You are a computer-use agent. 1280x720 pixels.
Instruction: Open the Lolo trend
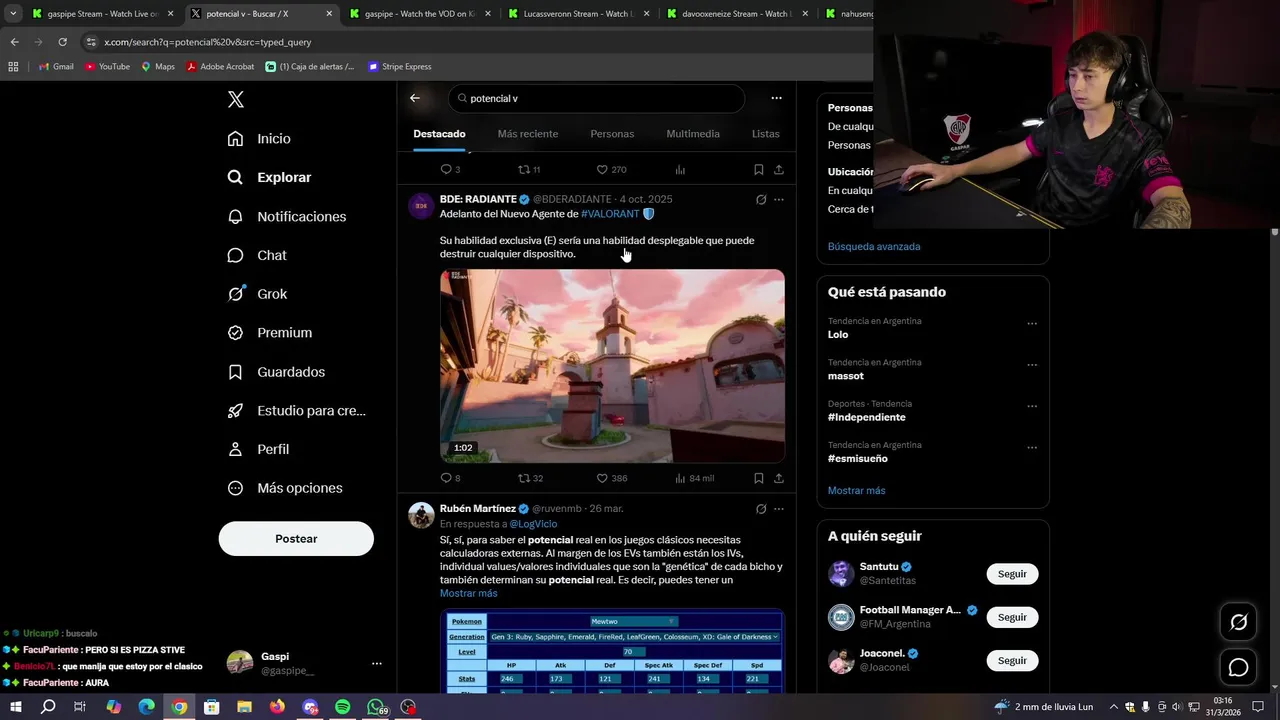point(838,334)
